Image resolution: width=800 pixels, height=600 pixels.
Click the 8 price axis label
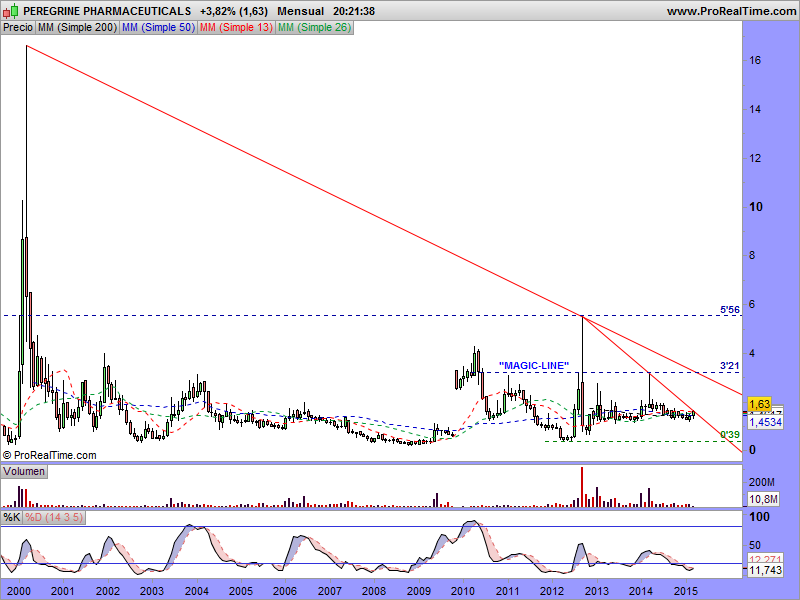(752, 256)
